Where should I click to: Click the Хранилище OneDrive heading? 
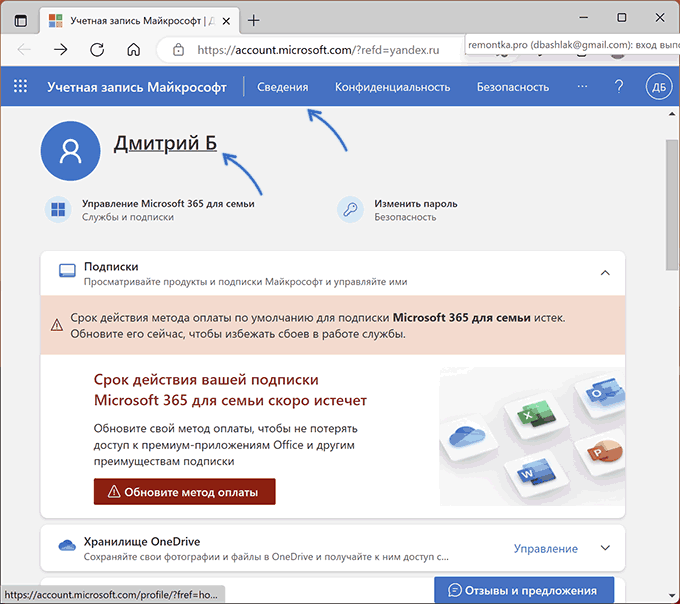point(142,542)
